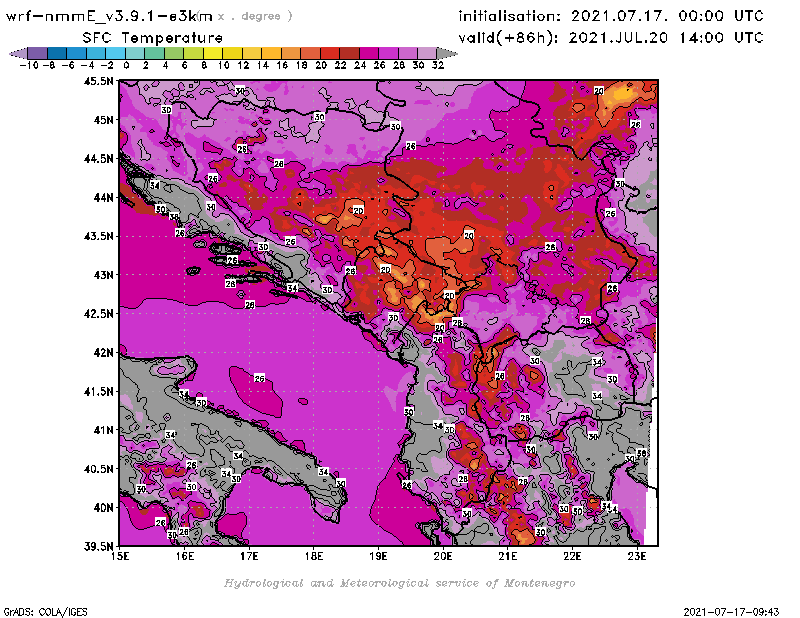Click latitude label '42N'
Screen dimensions: 800x618
click(x=104, y=352)
